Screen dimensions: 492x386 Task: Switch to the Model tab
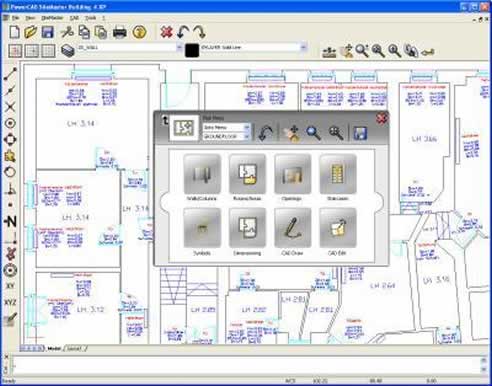click(54, 348)
